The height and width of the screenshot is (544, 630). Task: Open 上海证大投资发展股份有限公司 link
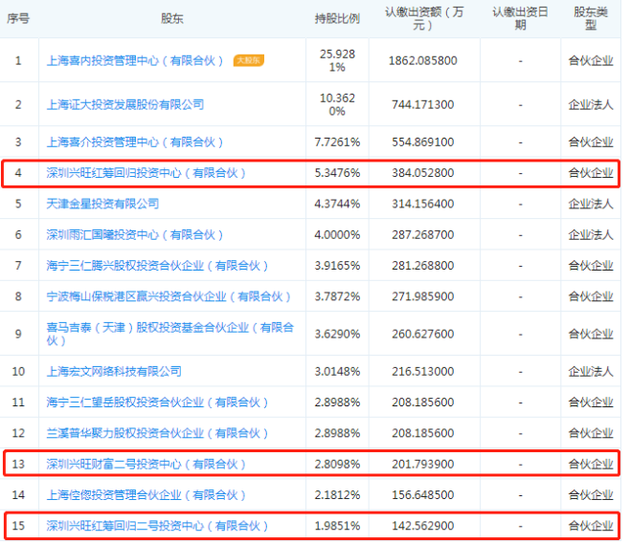tap(125, 104)
